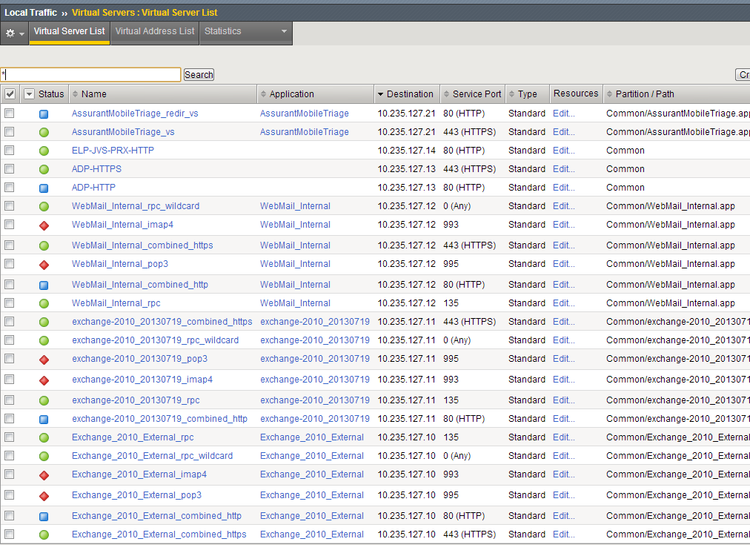Select checkbox for WebMail_Internal_rpc row
Image resolution: width=750 pixels, height=545 pixels.
pos(9,303)
